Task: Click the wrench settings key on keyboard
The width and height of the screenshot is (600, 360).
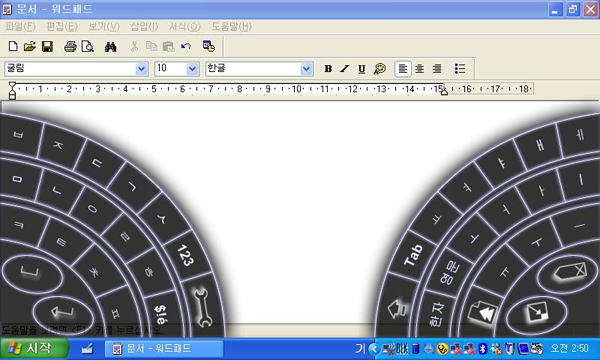Action: click(x=202, y=308)
